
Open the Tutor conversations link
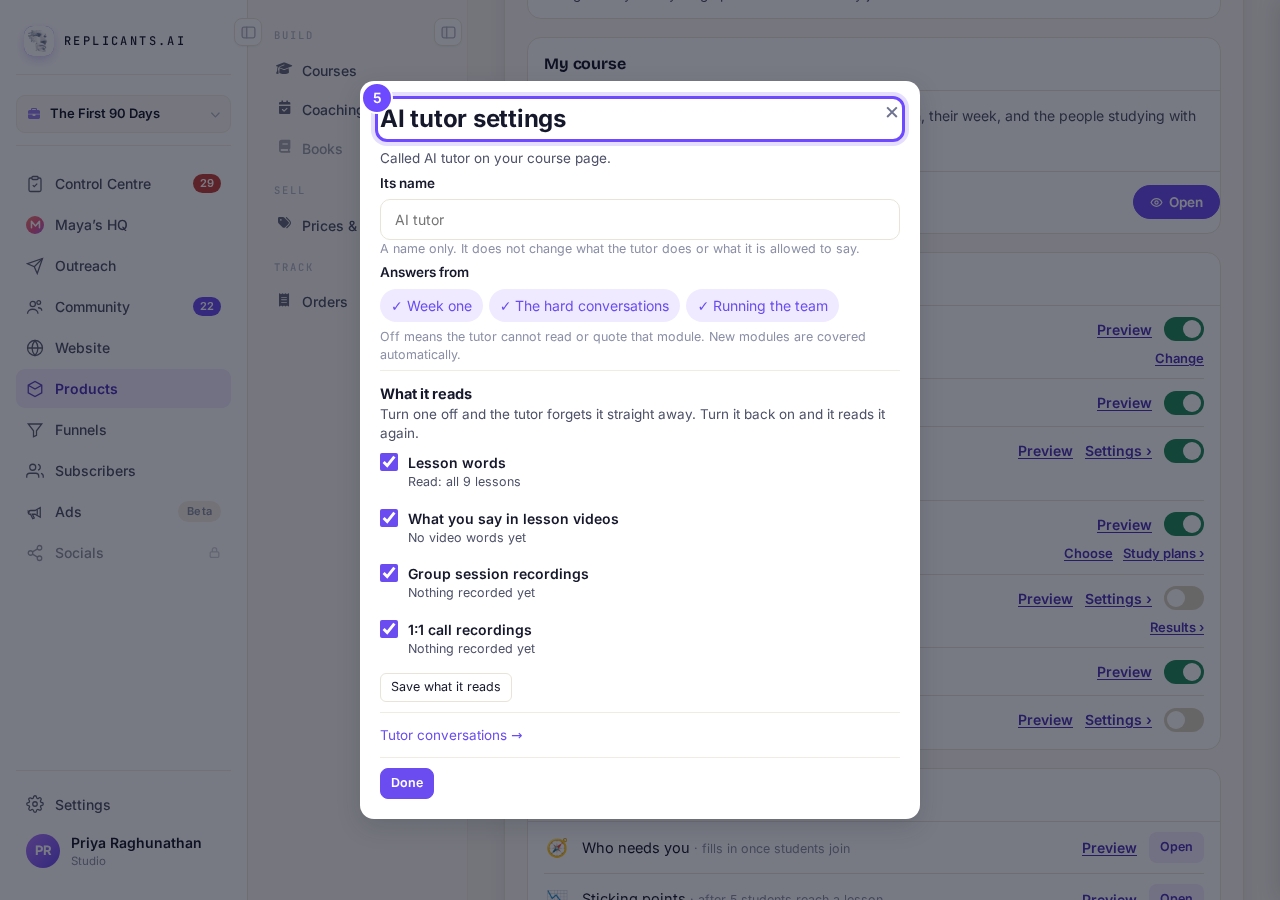451,735
